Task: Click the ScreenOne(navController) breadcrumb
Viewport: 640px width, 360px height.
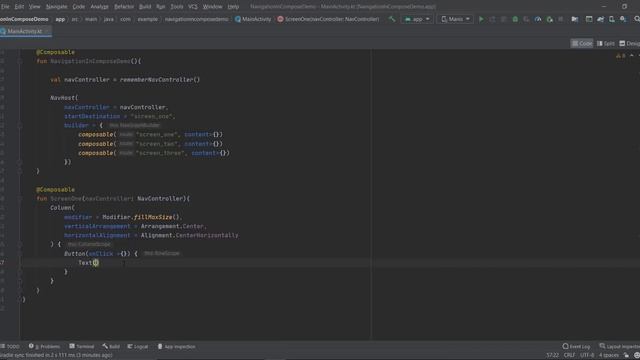Action: coord(329,19)
